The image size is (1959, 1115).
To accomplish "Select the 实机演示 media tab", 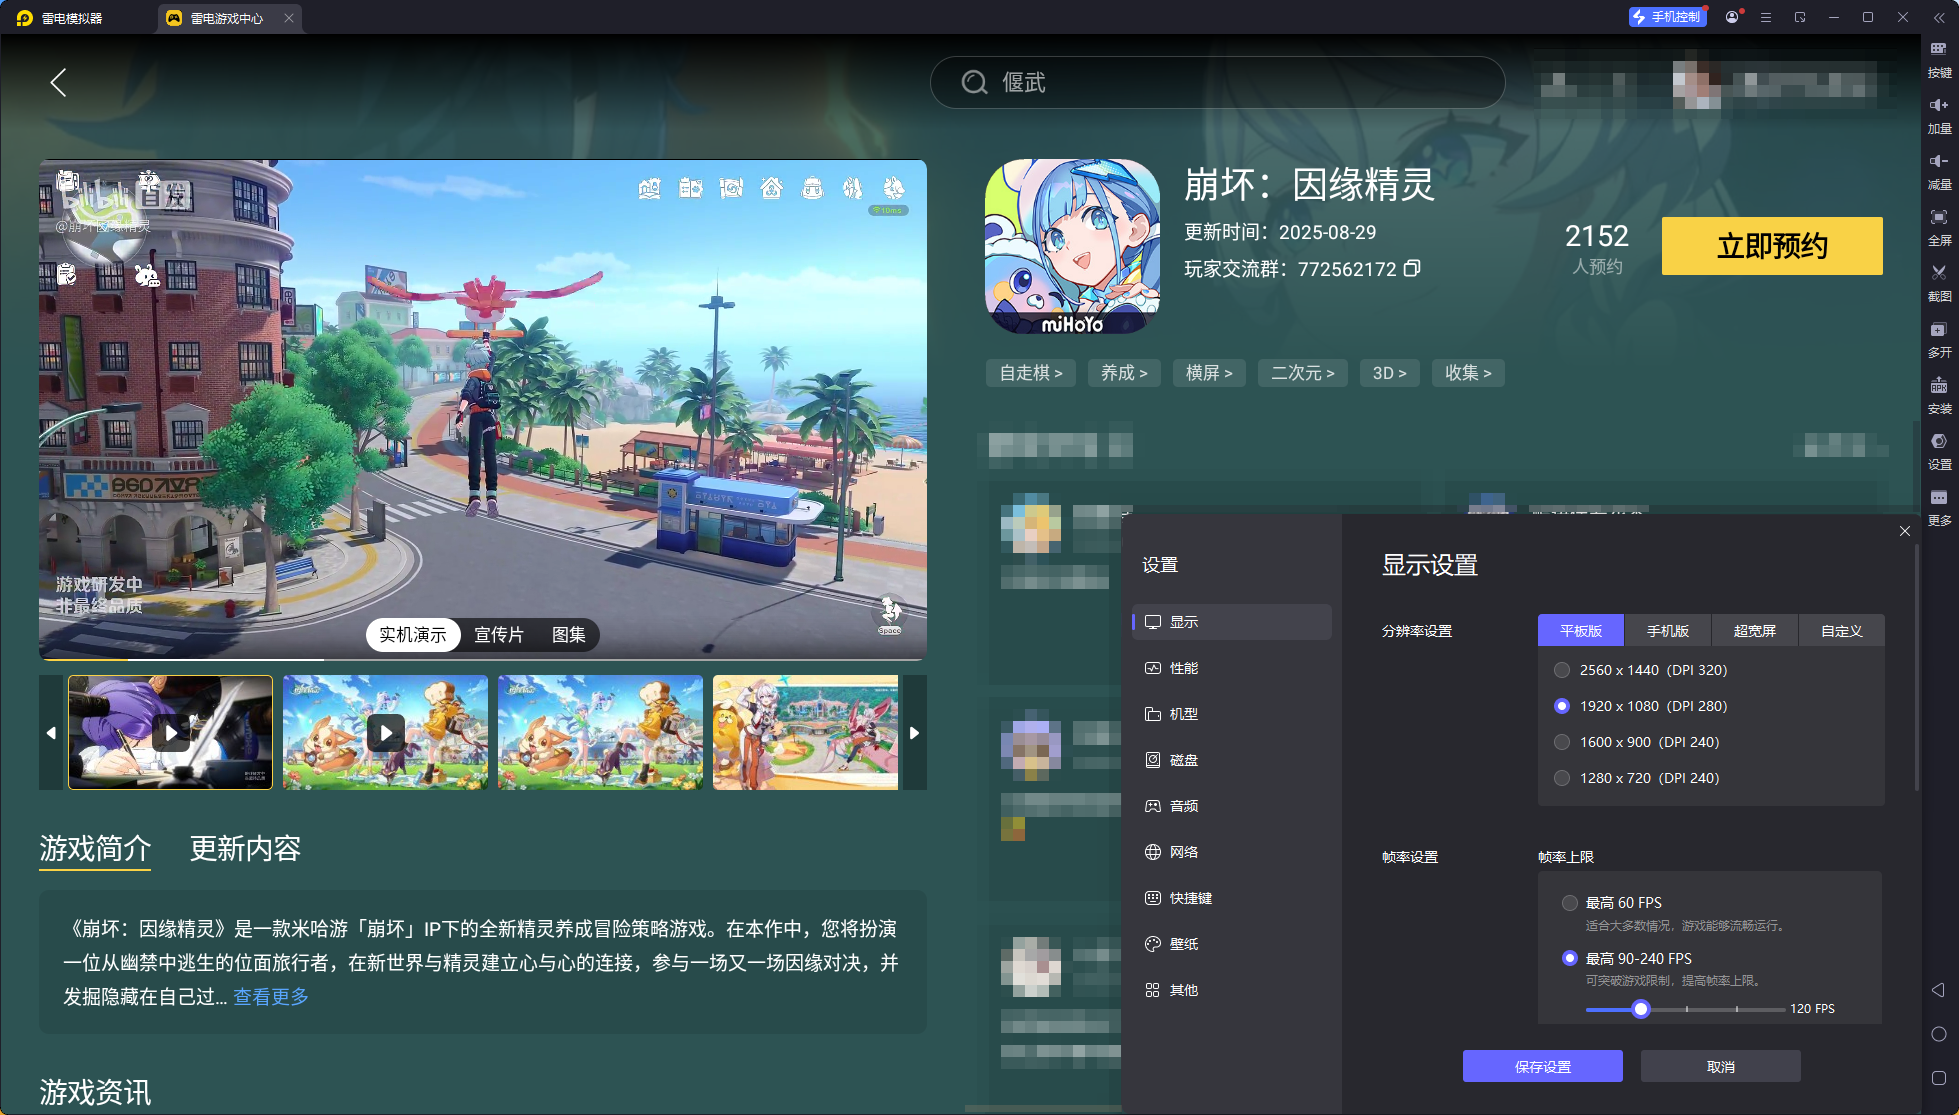I will click(413, 635).
